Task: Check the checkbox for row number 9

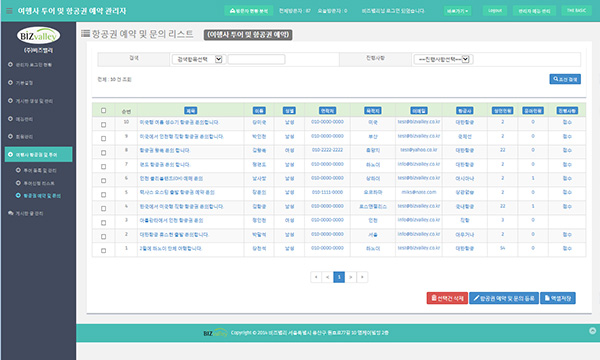Action: [x=103, y=138]
